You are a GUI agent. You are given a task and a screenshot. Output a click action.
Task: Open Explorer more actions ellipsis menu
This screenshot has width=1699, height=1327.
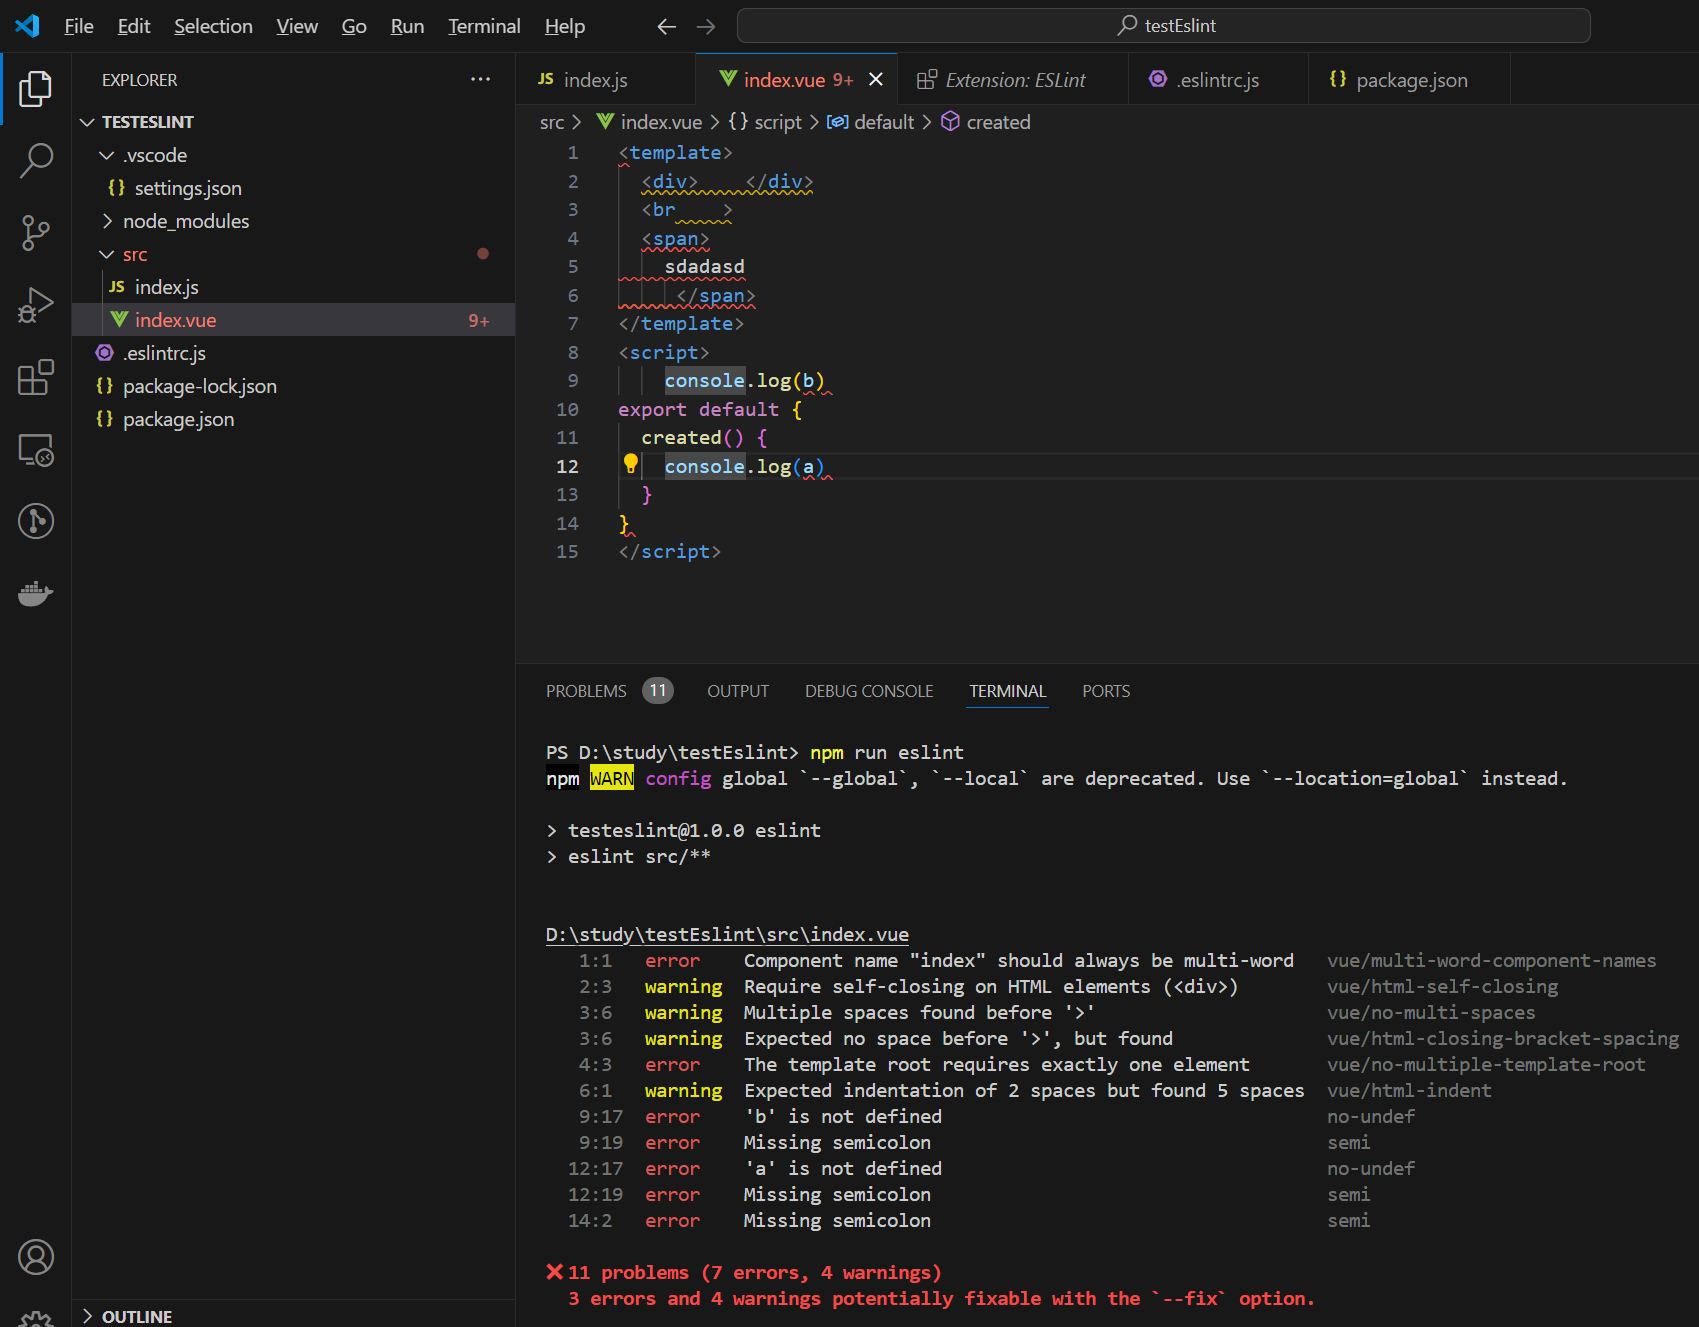point(480,80)
